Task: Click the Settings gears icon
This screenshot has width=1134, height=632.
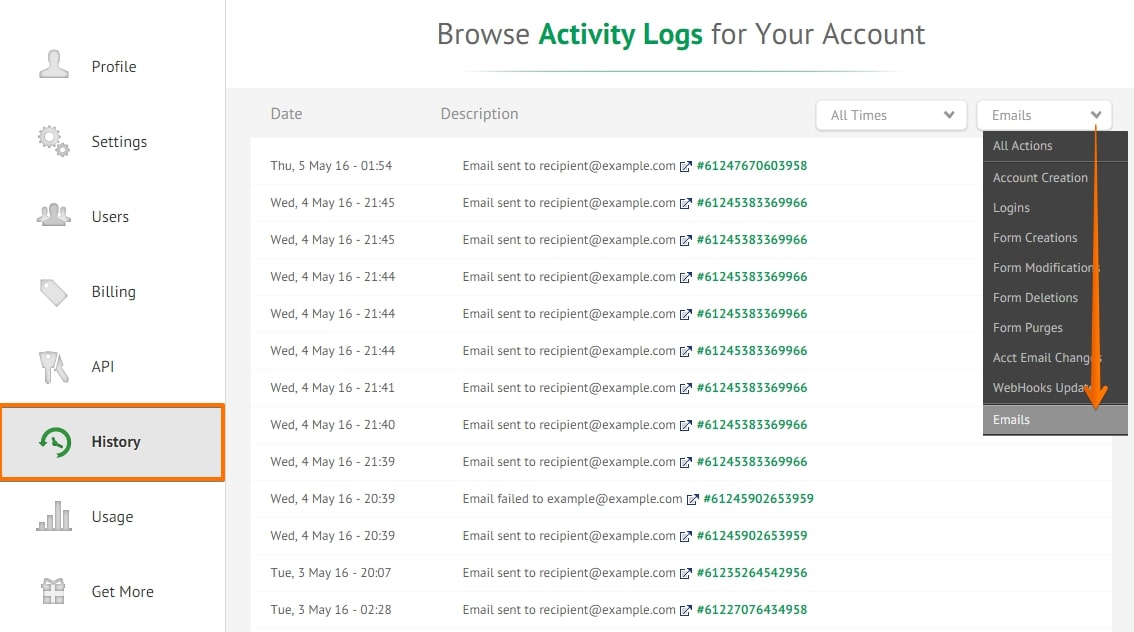Action: click(x=54, y=140)
